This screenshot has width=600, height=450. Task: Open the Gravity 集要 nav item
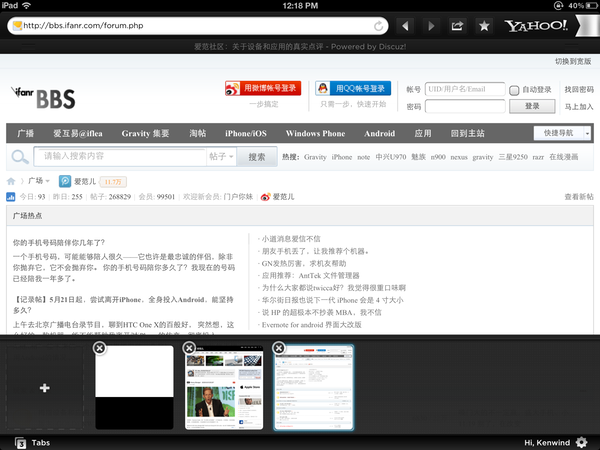pyautogui.click(x=145, y=133)
